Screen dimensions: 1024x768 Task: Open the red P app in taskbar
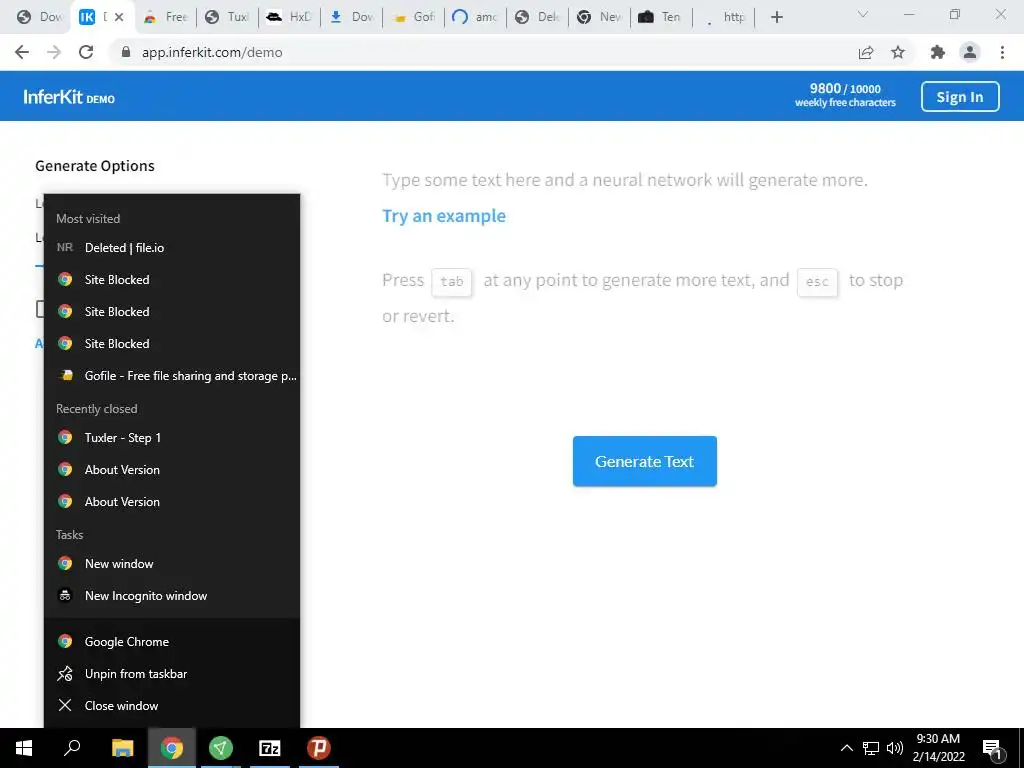(x=319, y=748)
